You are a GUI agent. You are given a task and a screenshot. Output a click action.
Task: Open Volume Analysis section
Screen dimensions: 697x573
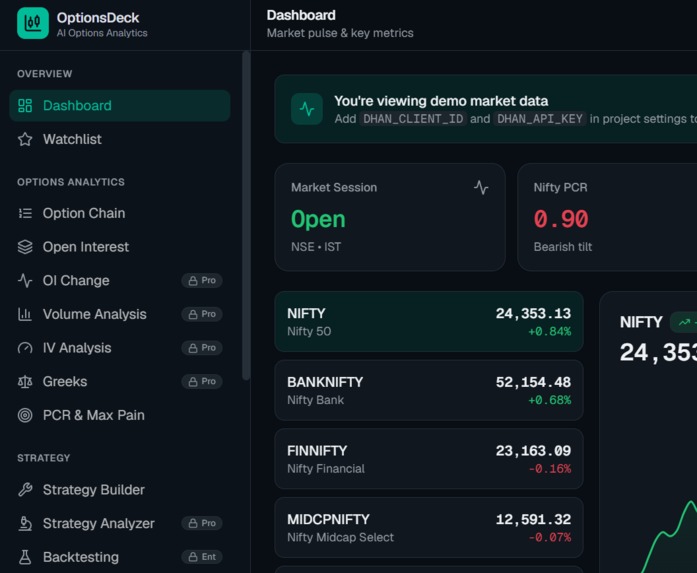tap(120, 314)
